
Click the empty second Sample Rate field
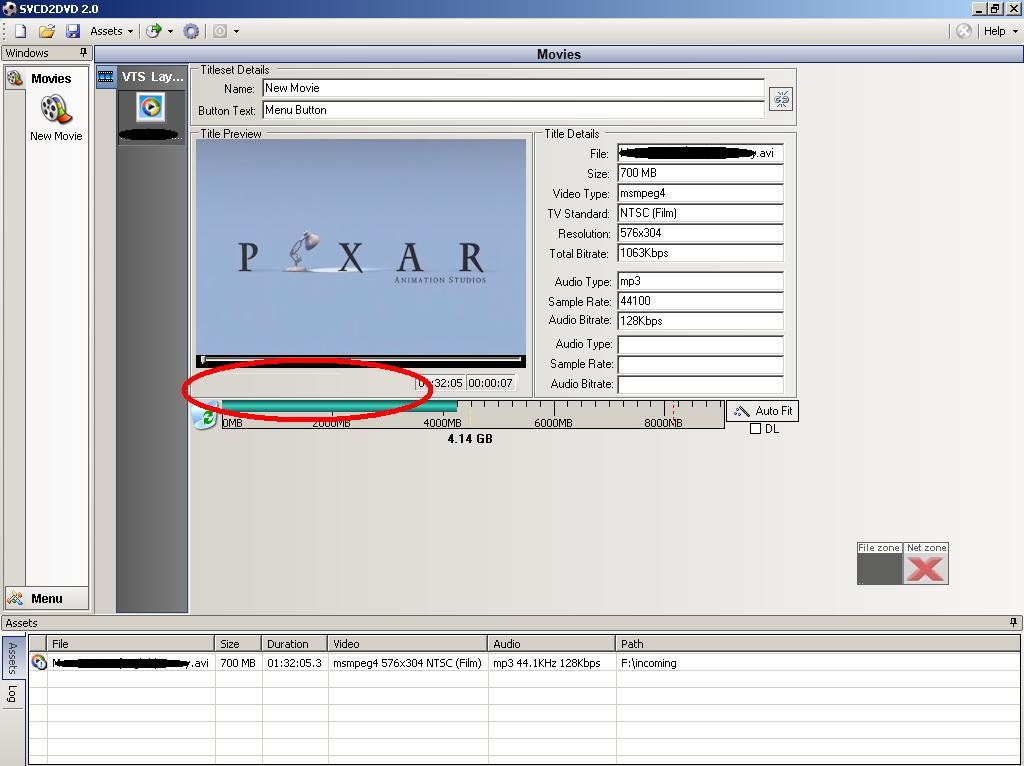tap(700, 364)
